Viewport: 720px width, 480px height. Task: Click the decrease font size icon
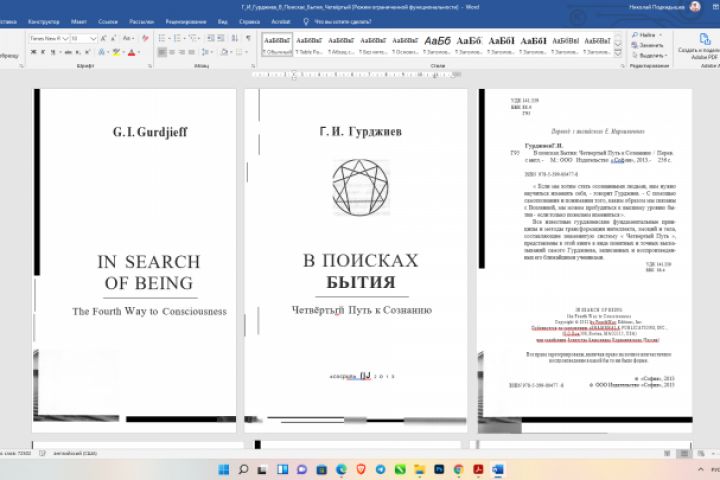click(113, 38)
